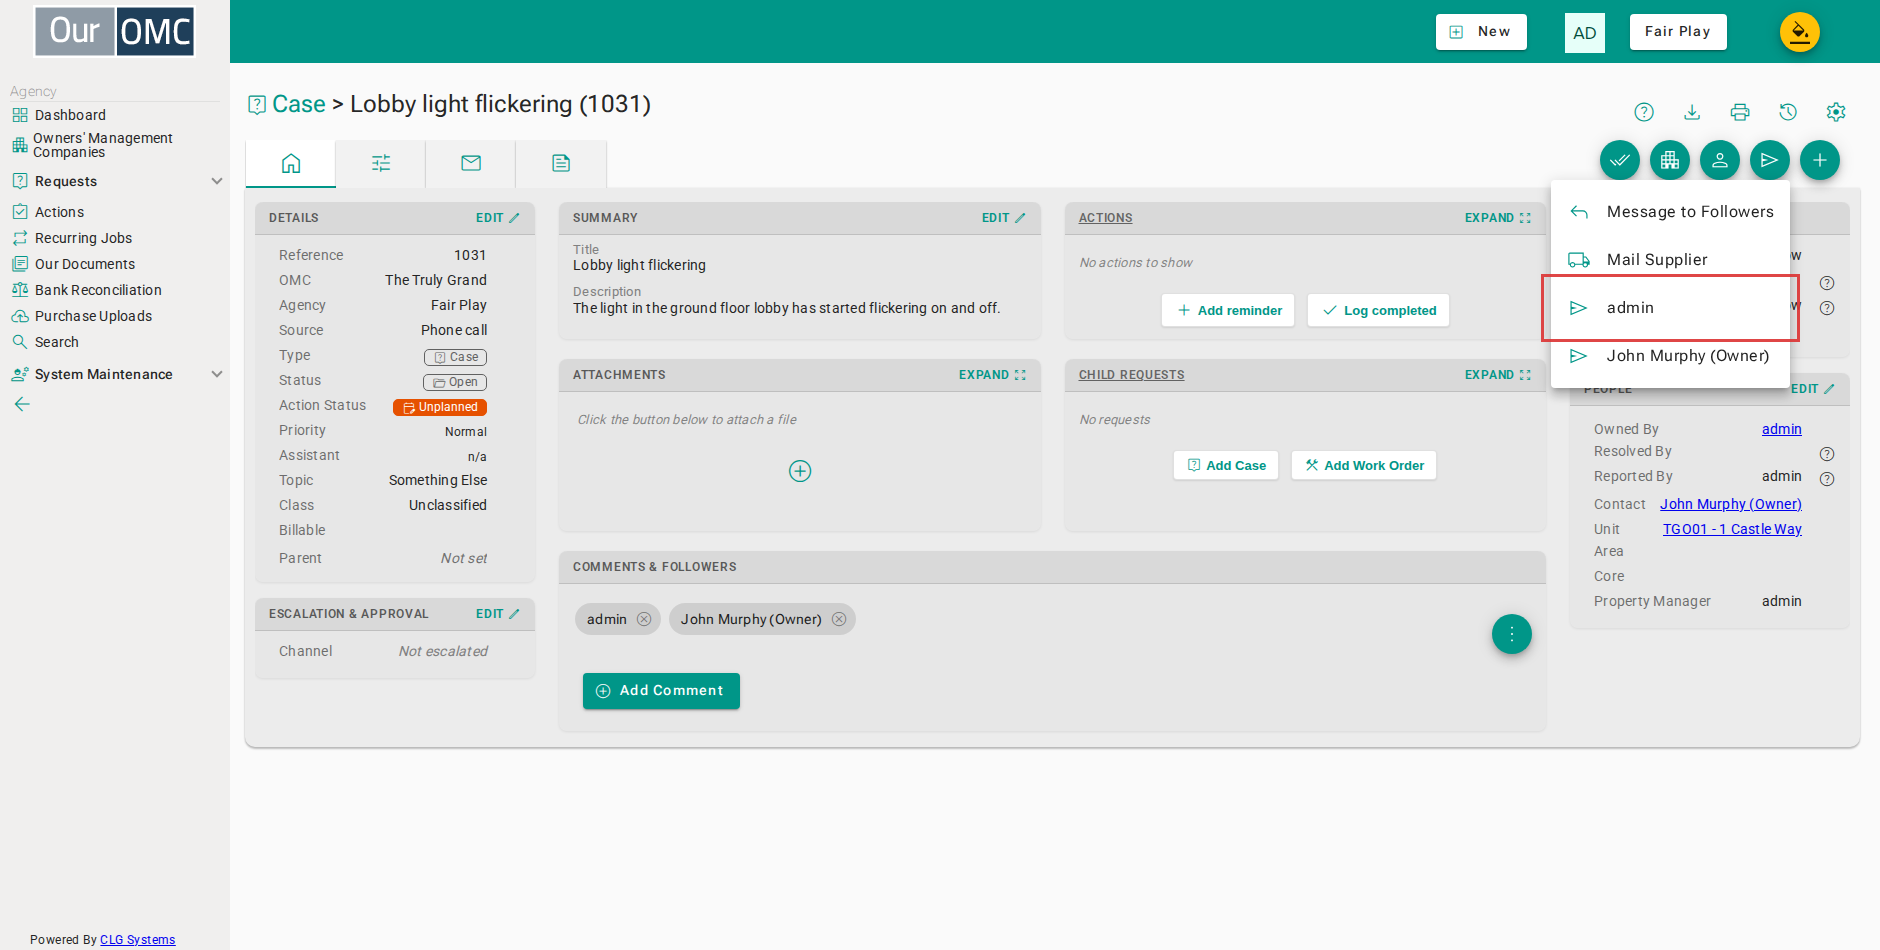Choose Message to Followers menu entry
The width and height of the screenshot is (1880, 950).
pos(1670,212)
